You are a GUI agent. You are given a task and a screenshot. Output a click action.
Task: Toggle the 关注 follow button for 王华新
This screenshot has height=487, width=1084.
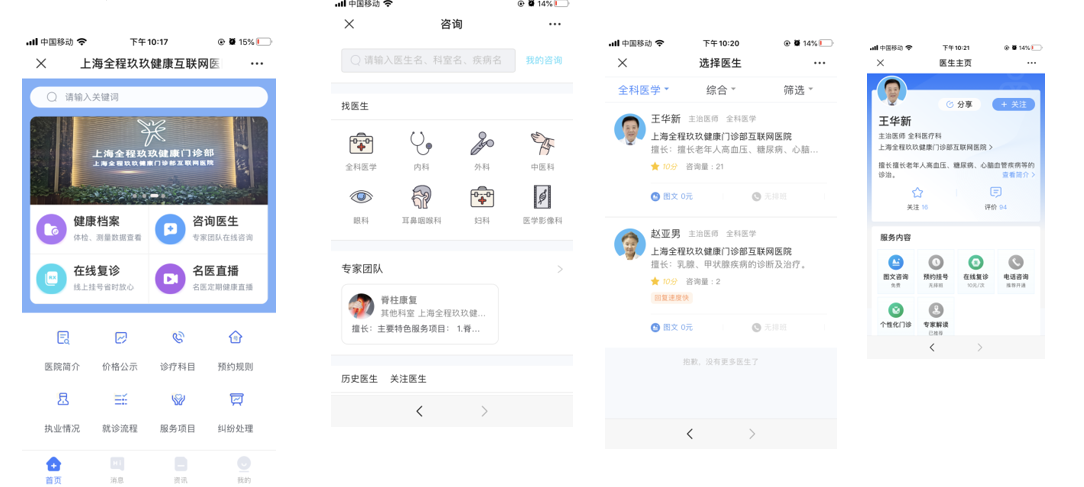pos(1013,104)
